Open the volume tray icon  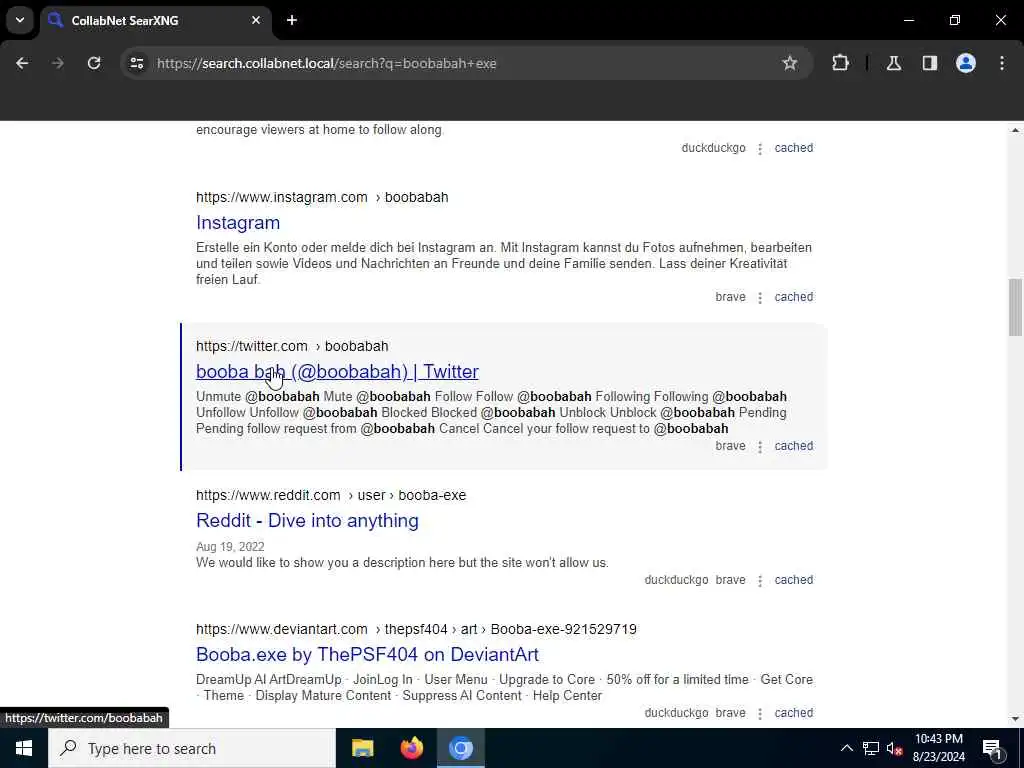pyautogui.click(x=894, y=748)
